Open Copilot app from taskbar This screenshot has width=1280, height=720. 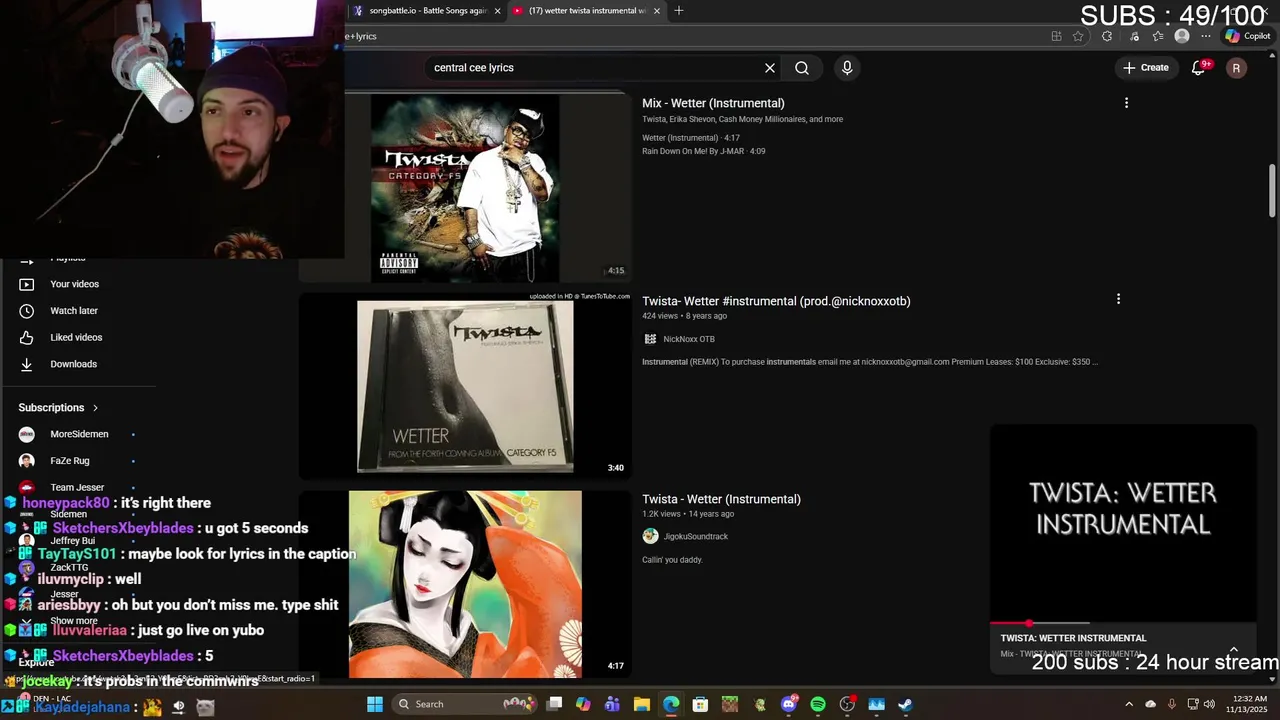point(583,704)
